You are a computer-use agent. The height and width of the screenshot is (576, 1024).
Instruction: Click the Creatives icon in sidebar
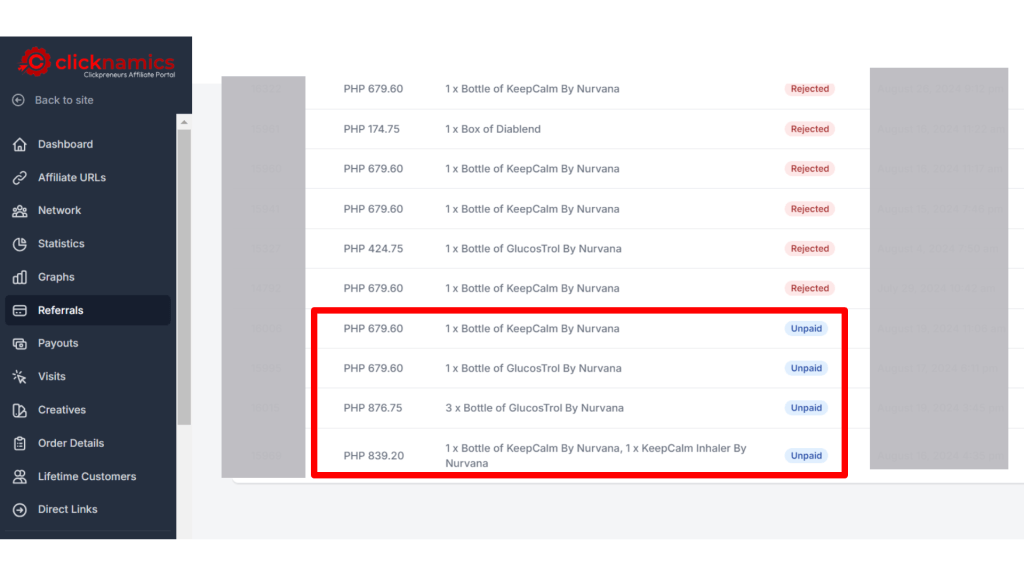(20, 410)
